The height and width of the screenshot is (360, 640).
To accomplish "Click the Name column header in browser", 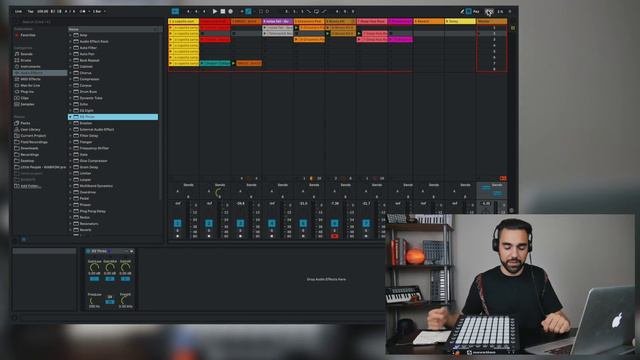I will (x=113, y=29).
